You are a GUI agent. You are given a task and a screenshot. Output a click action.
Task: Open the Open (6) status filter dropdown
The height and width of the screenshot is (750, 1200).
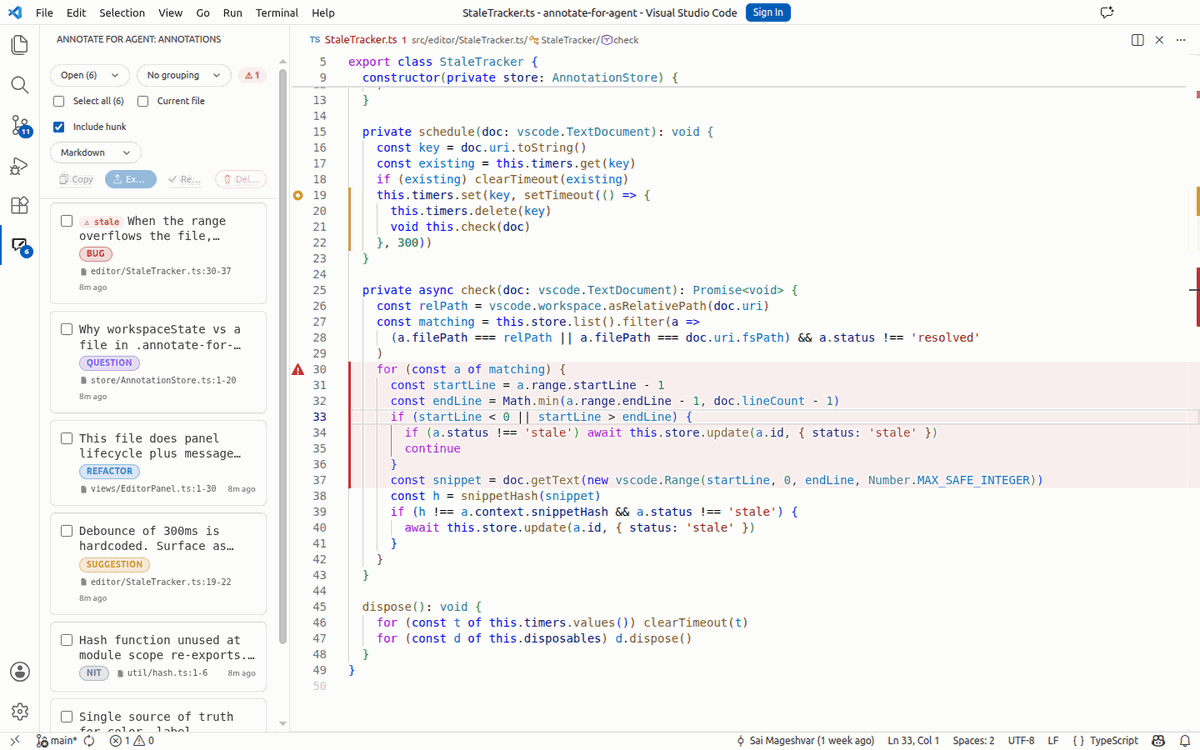[90, 75]
